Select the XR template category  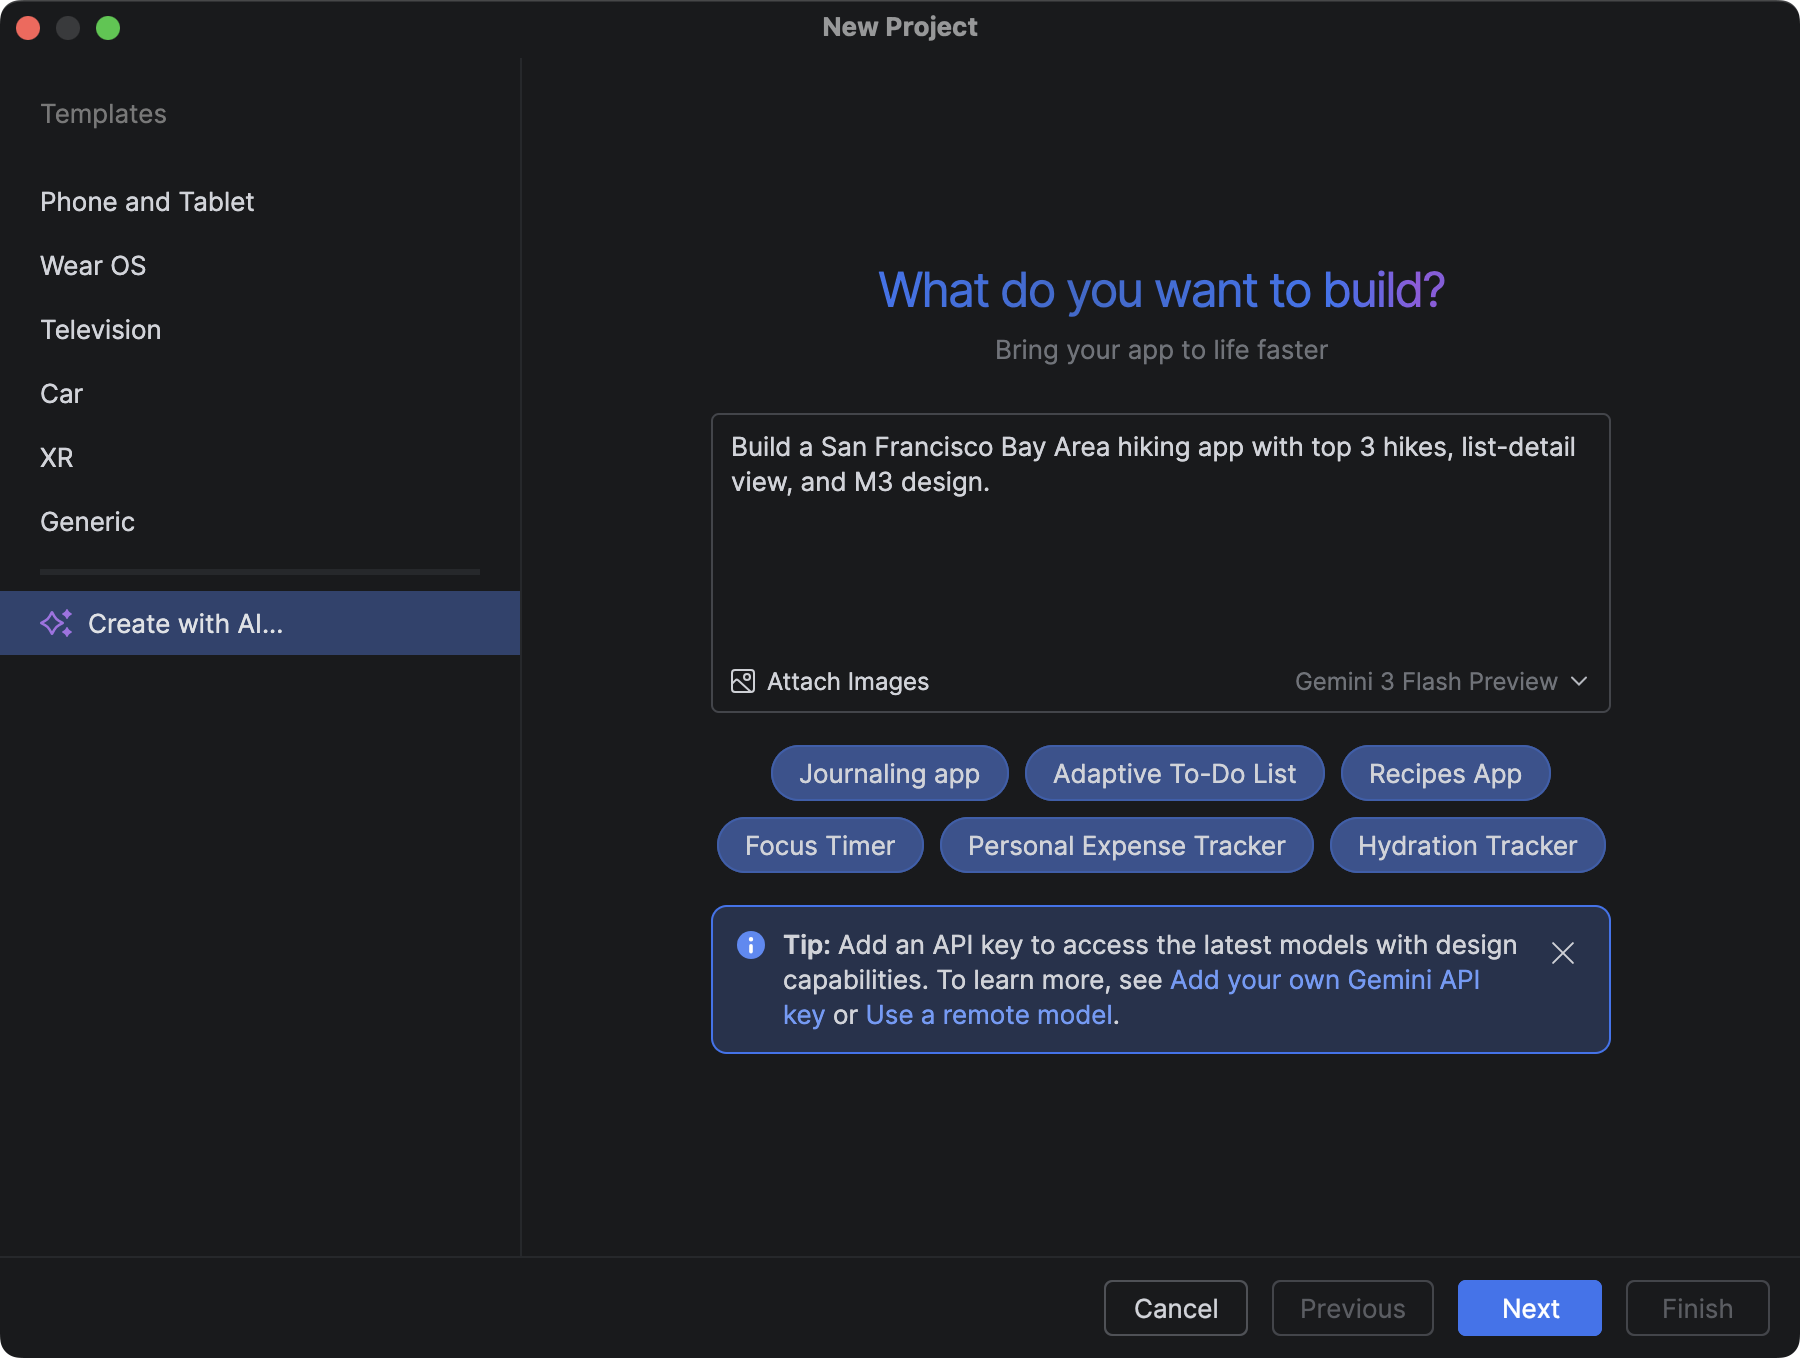tap(57, 457)
